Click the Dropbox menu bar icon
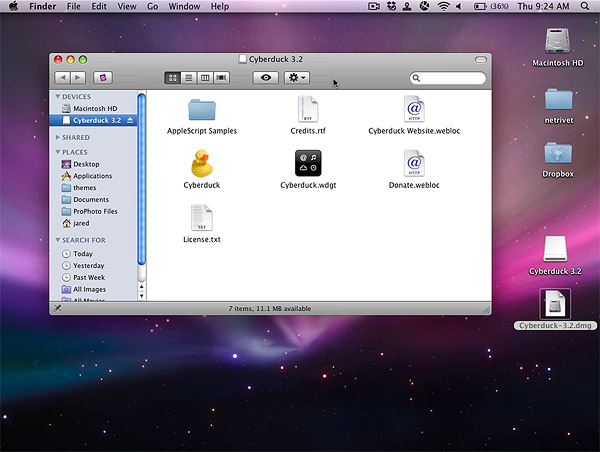Image resolution: width=600 pixels, height=452 pixels. coord(391,6)
